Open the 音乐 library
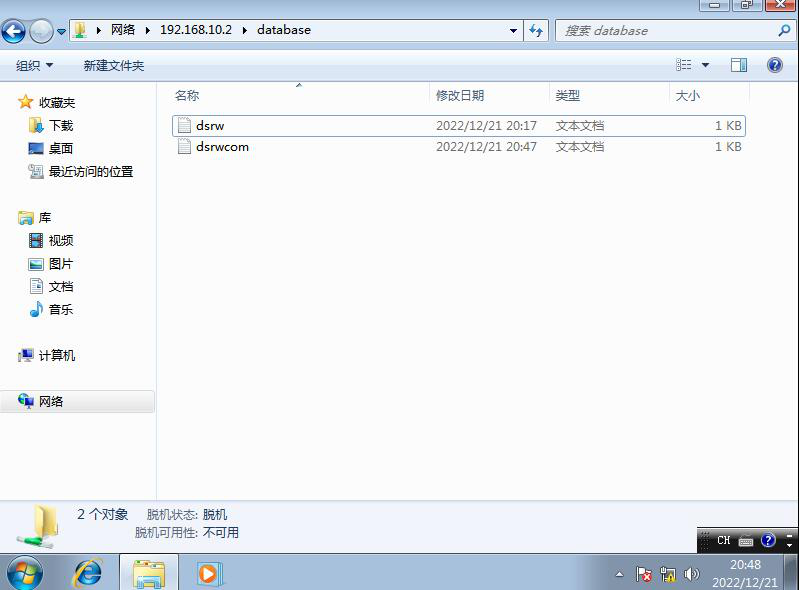 (61, 309)
